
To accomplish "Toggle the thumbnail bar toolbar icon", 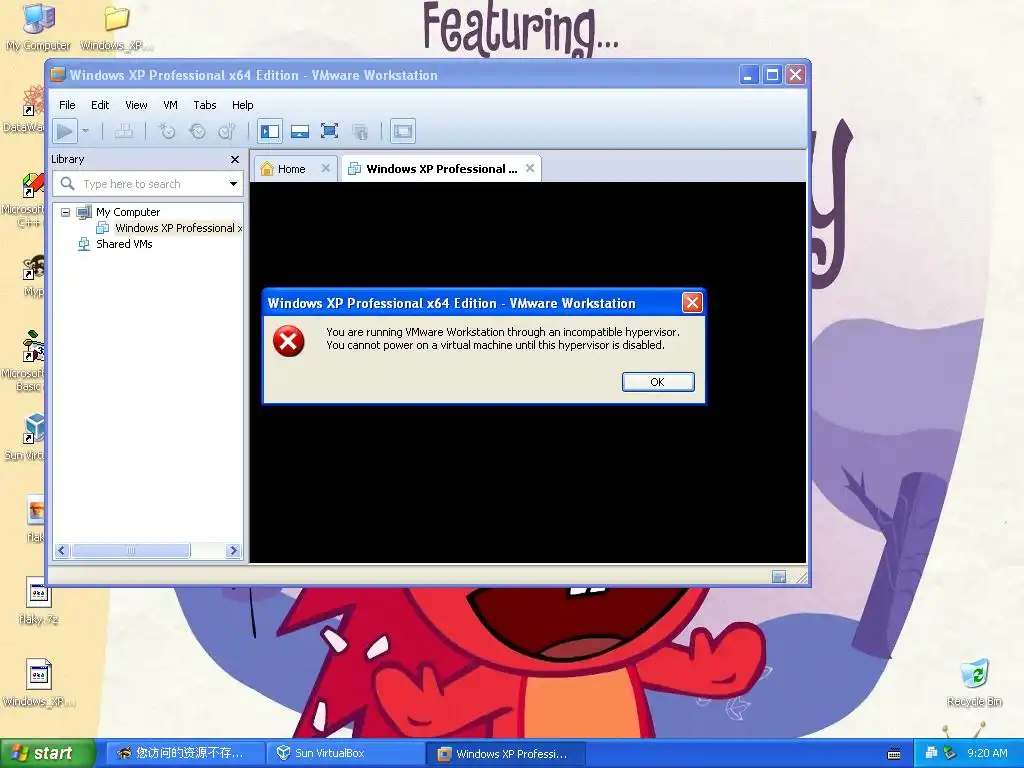I will coord(300,131).
